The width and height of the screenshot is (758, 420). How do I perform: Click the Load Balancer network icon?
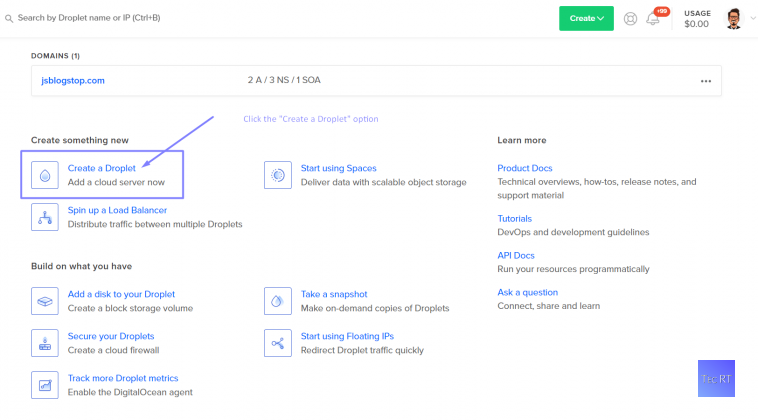point(45,217)
